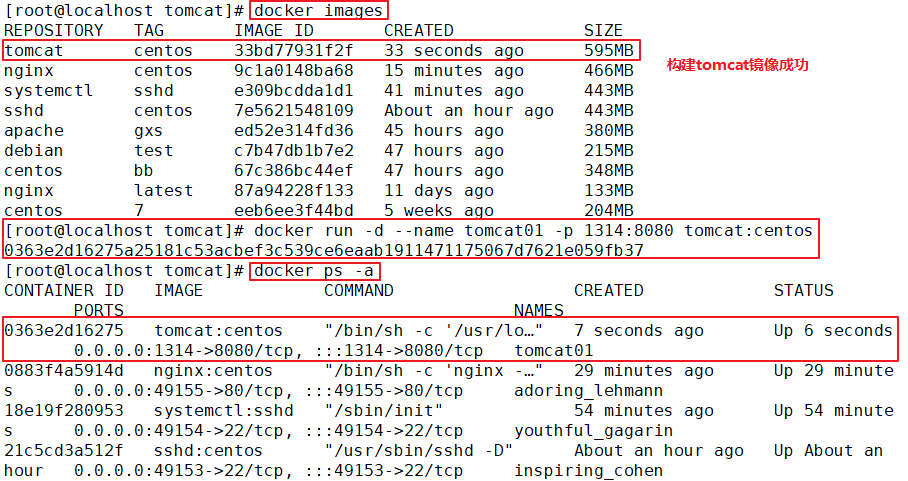Select image ID 9c1a0148ba68
The height and width of the screenshot is (481, 908).
[294, 71]
